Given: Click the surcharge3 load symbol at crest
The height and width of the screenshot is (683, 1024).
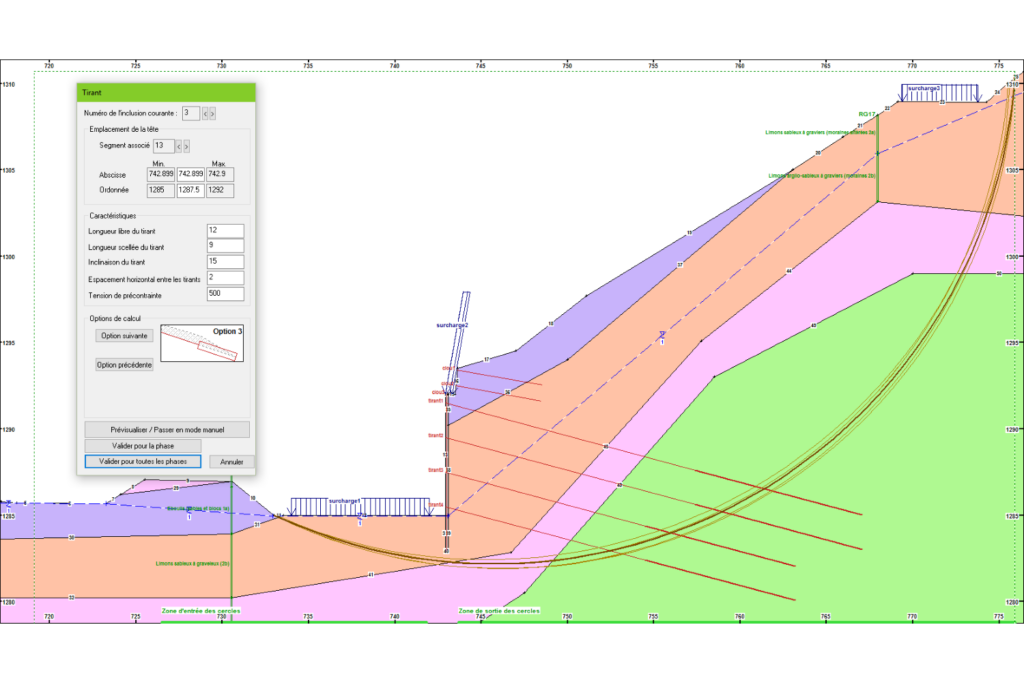Looking at the screenshot, I should 938,92.
